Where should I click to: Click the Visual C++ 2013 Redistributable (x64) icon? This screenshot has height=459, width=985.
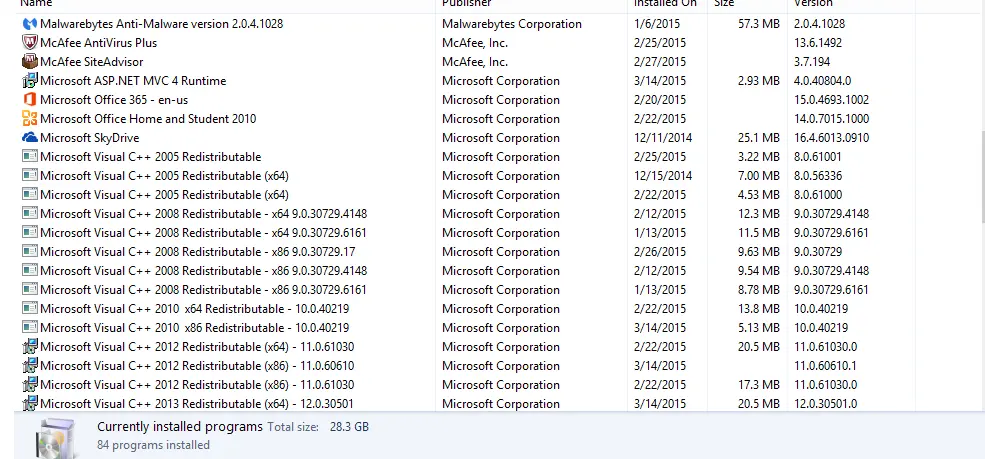pyautogui.click(x=30, y=404)
